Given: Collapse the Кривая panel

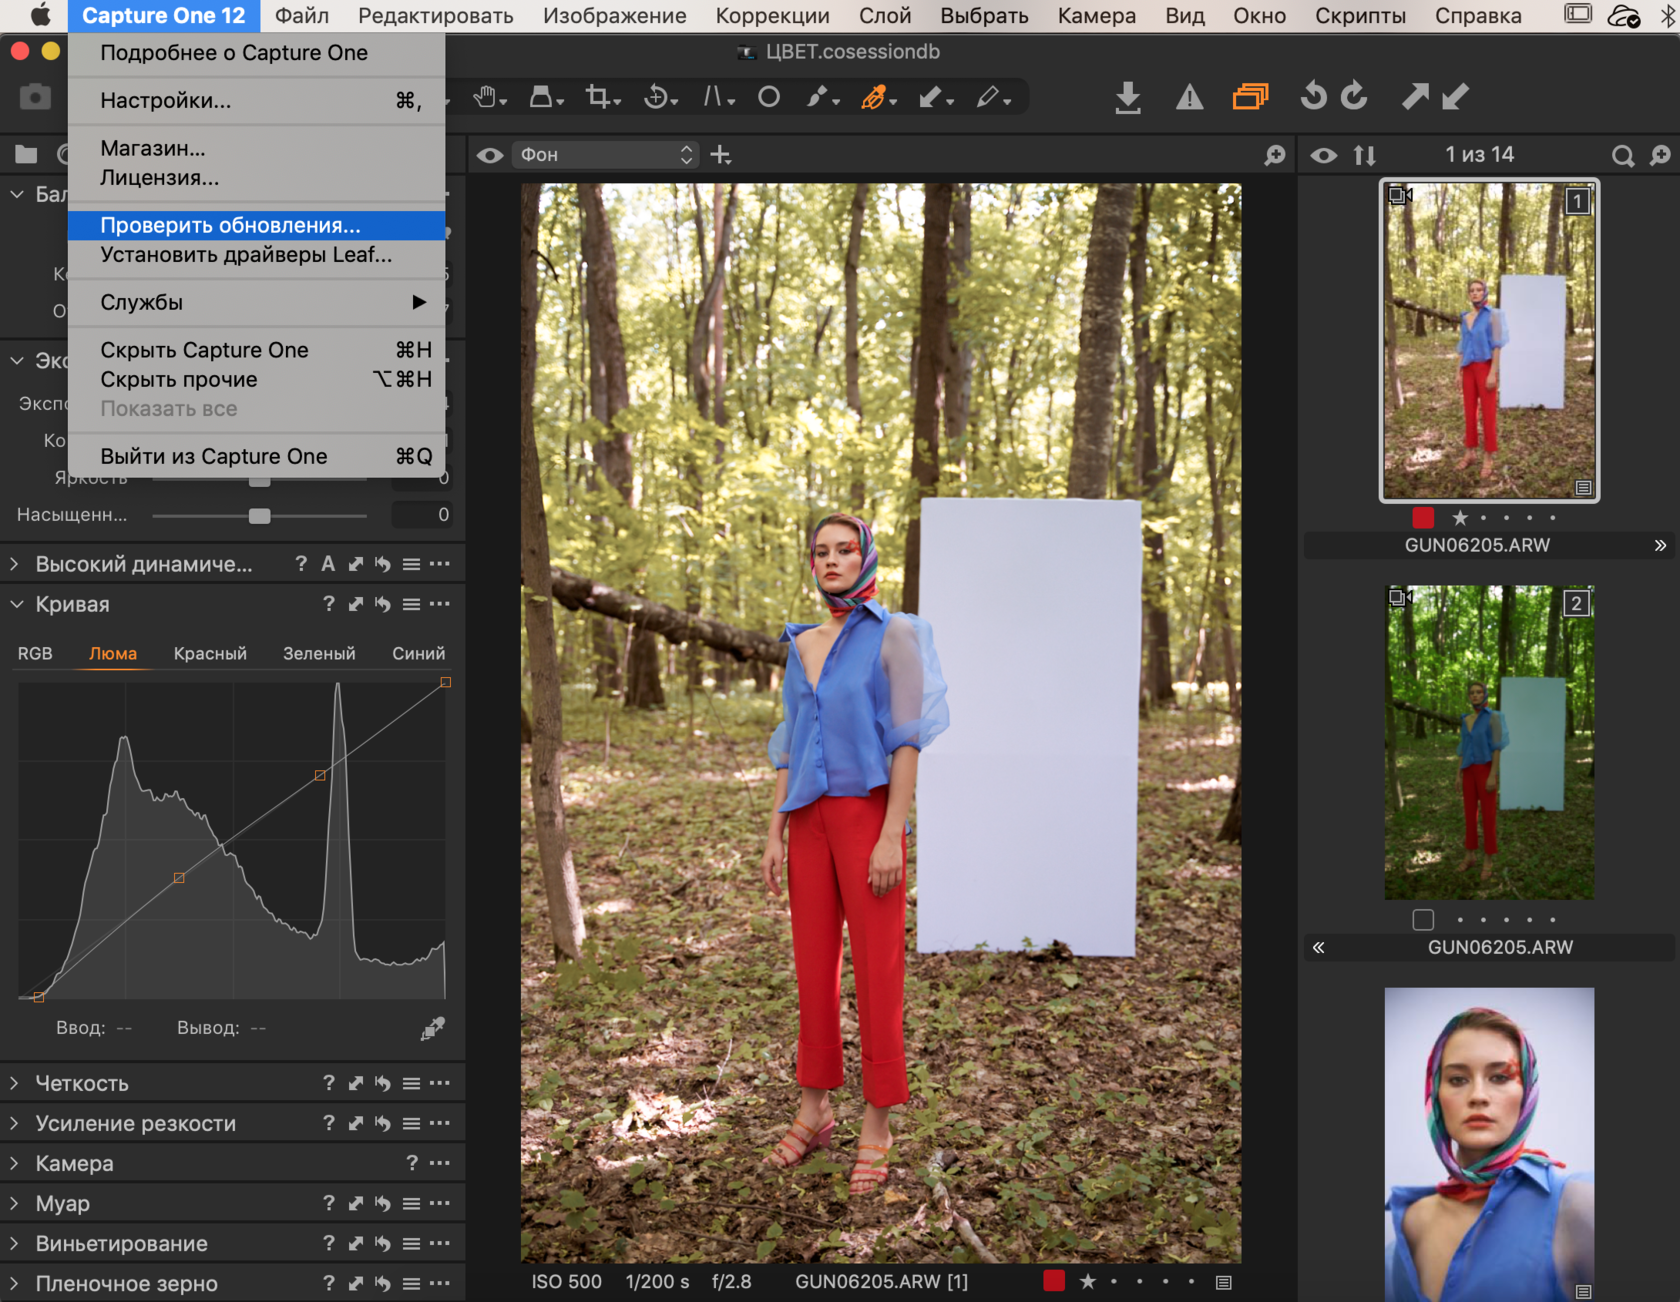Looking at the screenshot, I should [x=17, y=604].
